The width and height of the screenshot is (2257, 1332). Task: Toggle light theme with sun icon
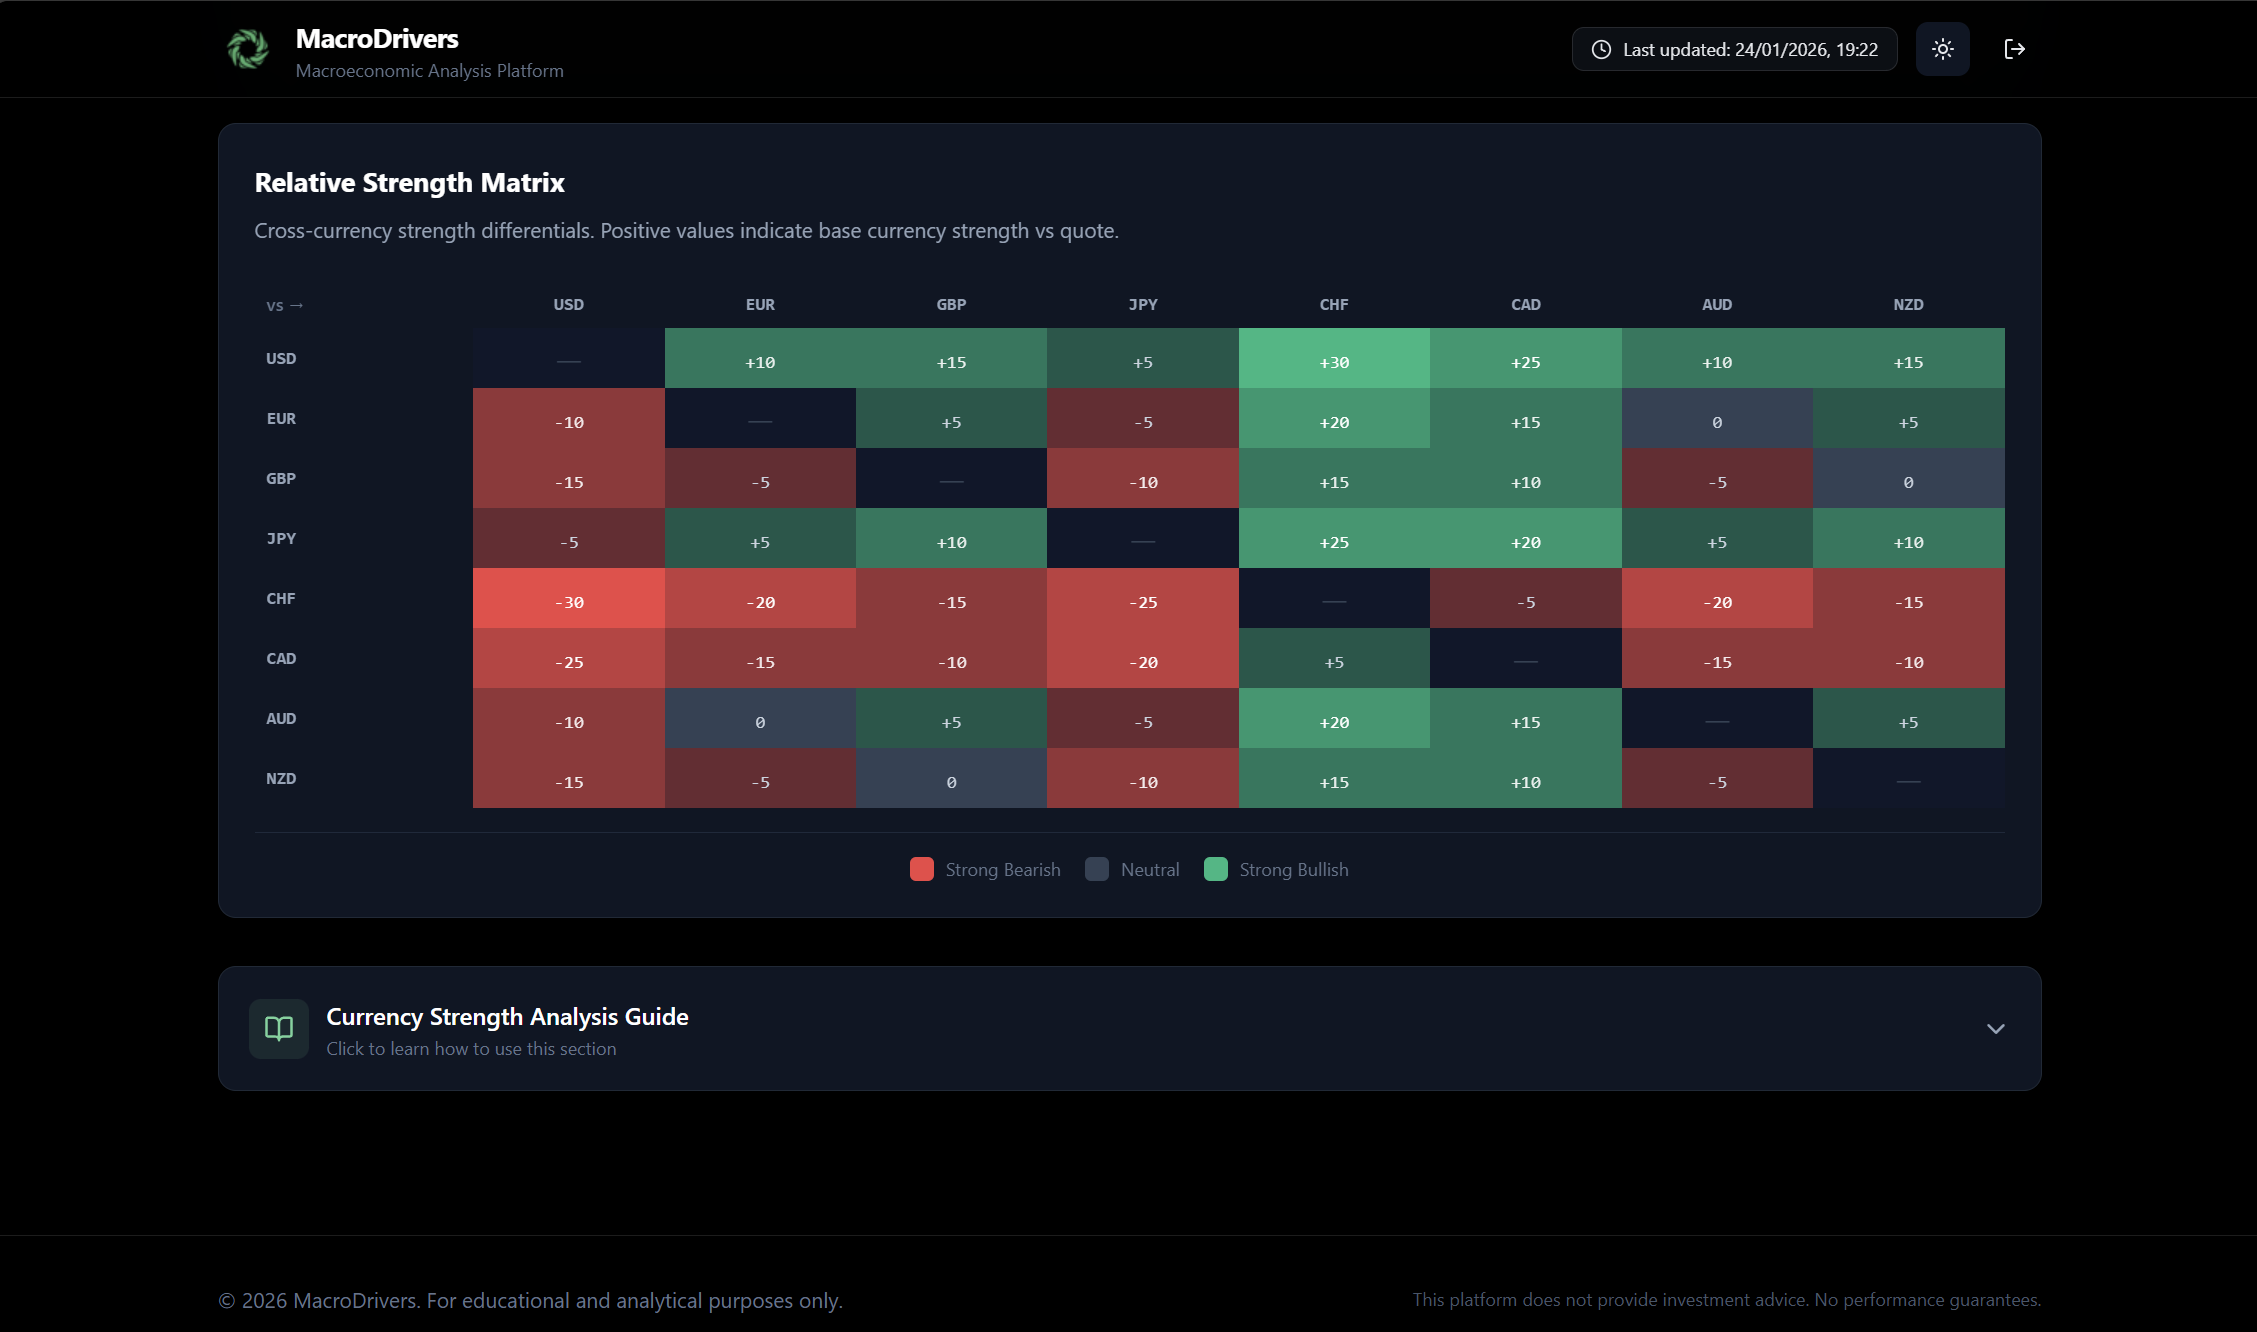[x=1942, y=49]
